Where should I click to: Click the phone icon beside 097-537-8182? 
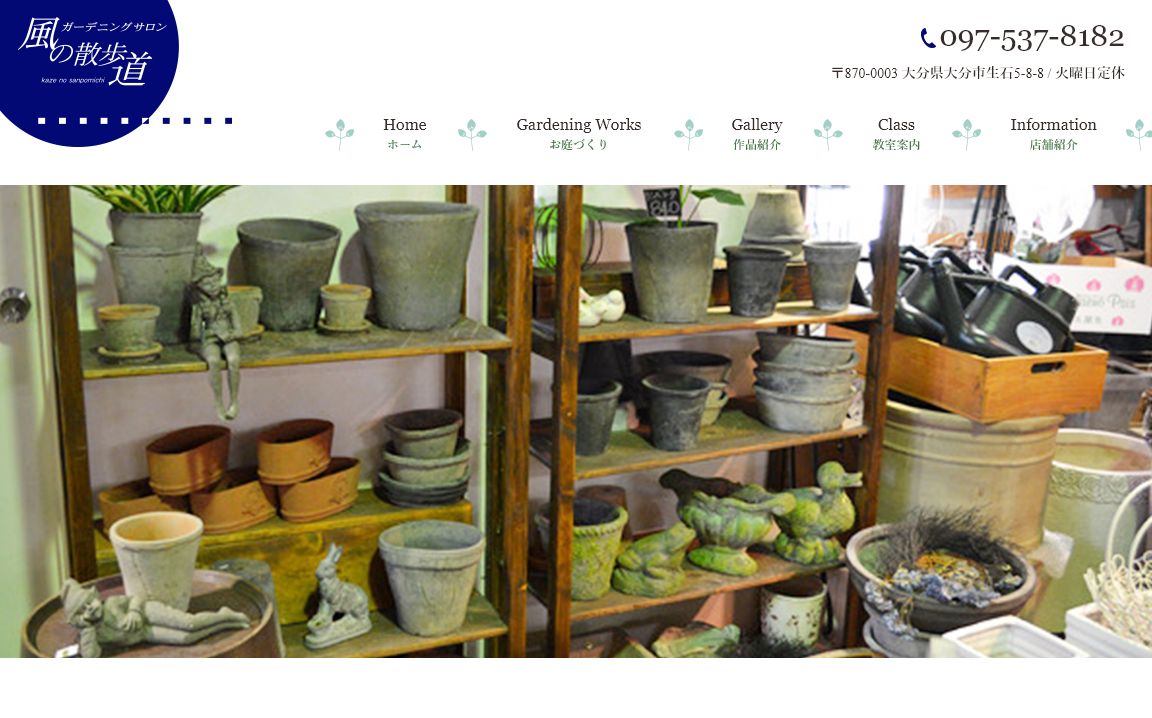928,38
